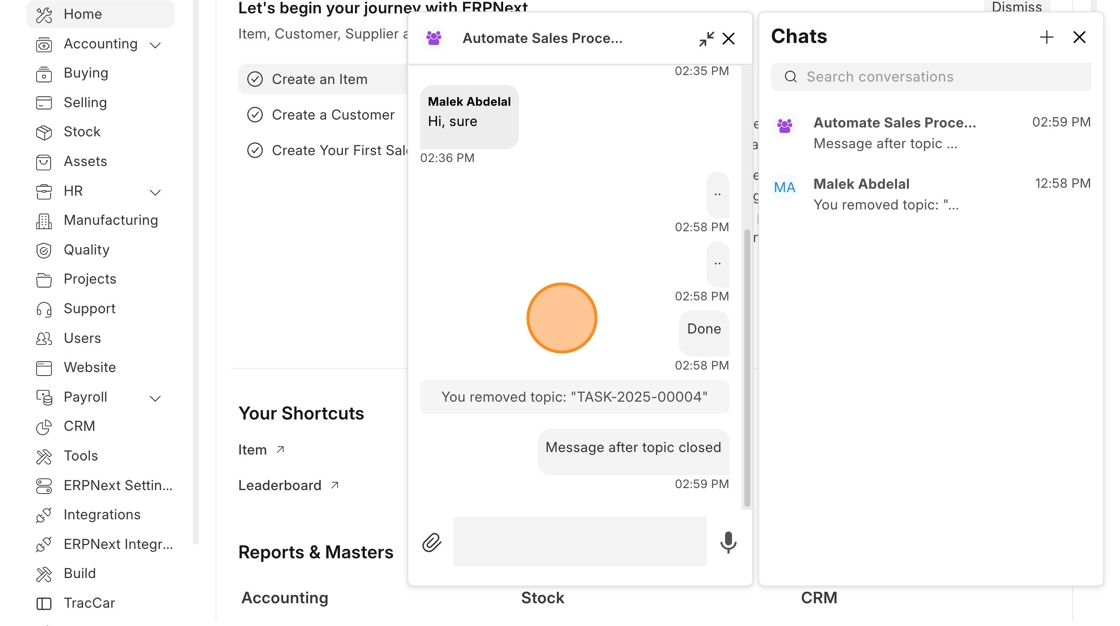Open the Support headset icon

point(44,309)
